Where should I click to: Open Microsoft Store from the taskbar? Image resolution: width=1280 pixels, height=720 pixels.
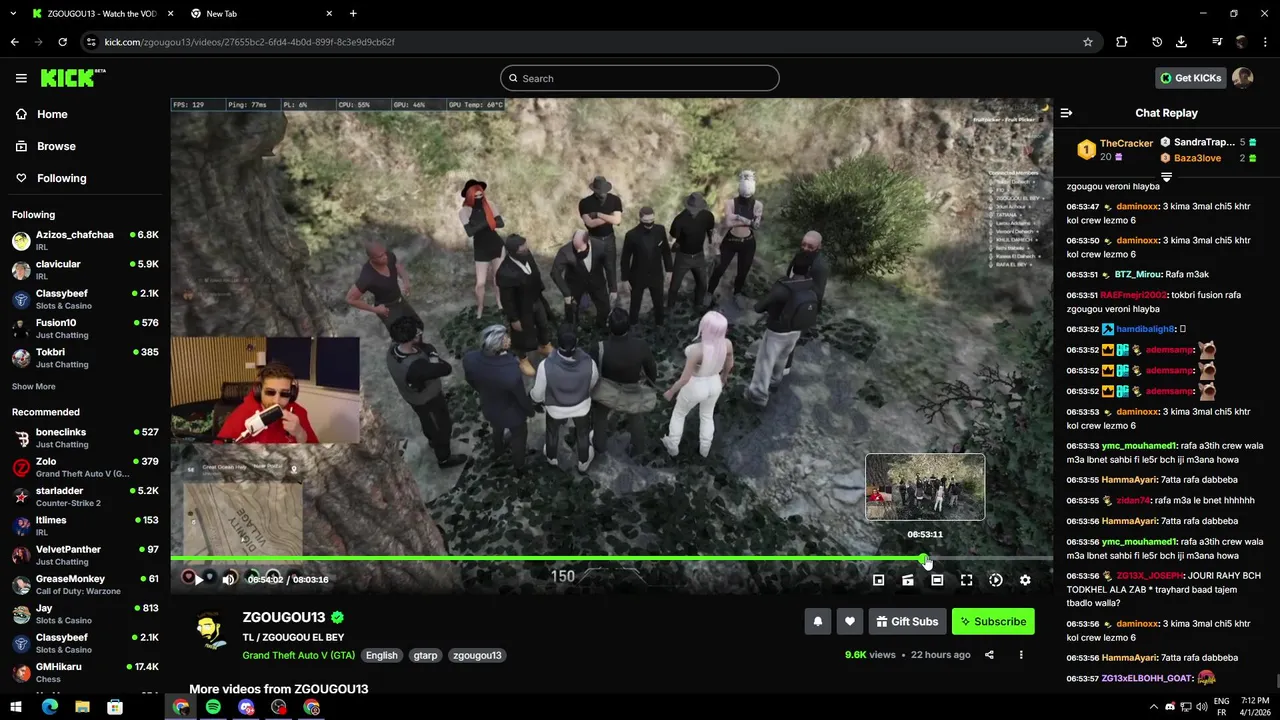click(x=115, y=707)
